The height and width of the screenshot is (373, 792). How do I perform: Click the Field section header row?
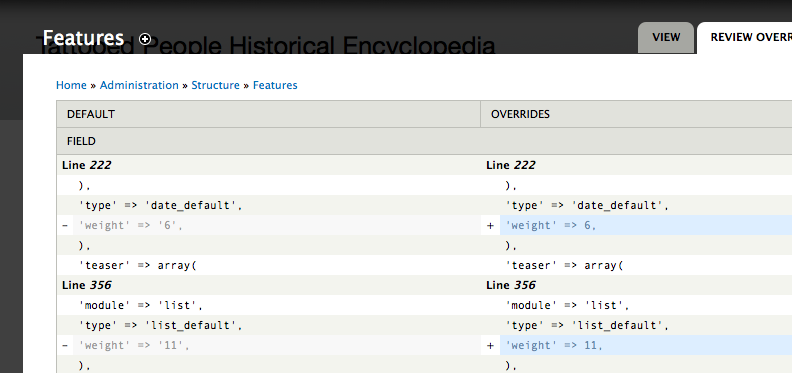point(424,141)
